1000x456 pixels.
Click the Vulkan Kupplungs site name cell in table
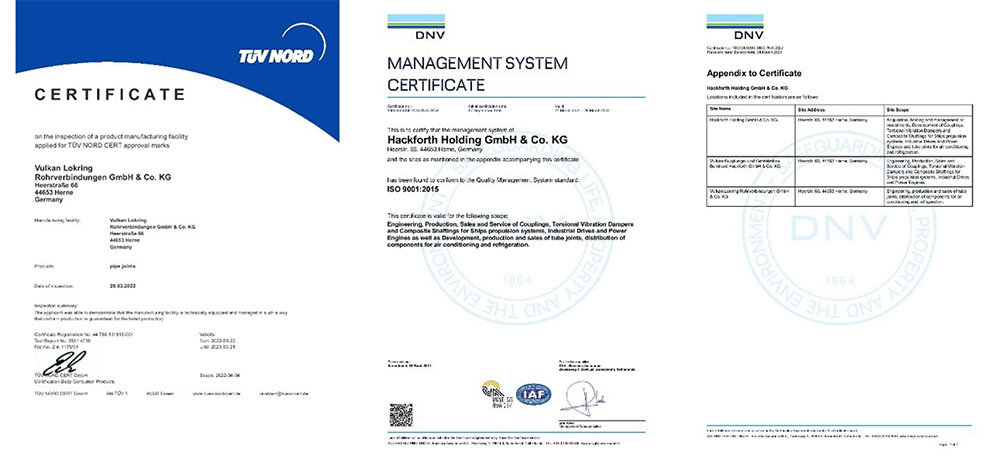751,171
